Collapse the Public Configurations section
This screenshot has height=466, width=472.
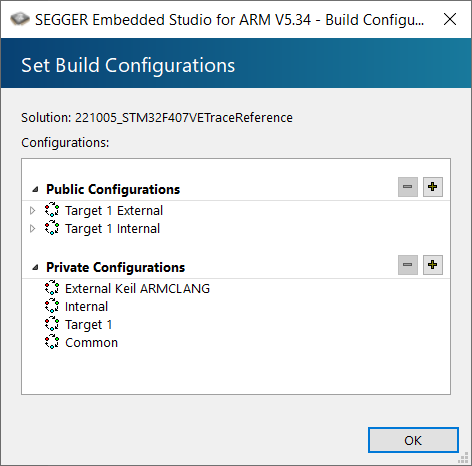pyautogui.click(x=35, y=189)
